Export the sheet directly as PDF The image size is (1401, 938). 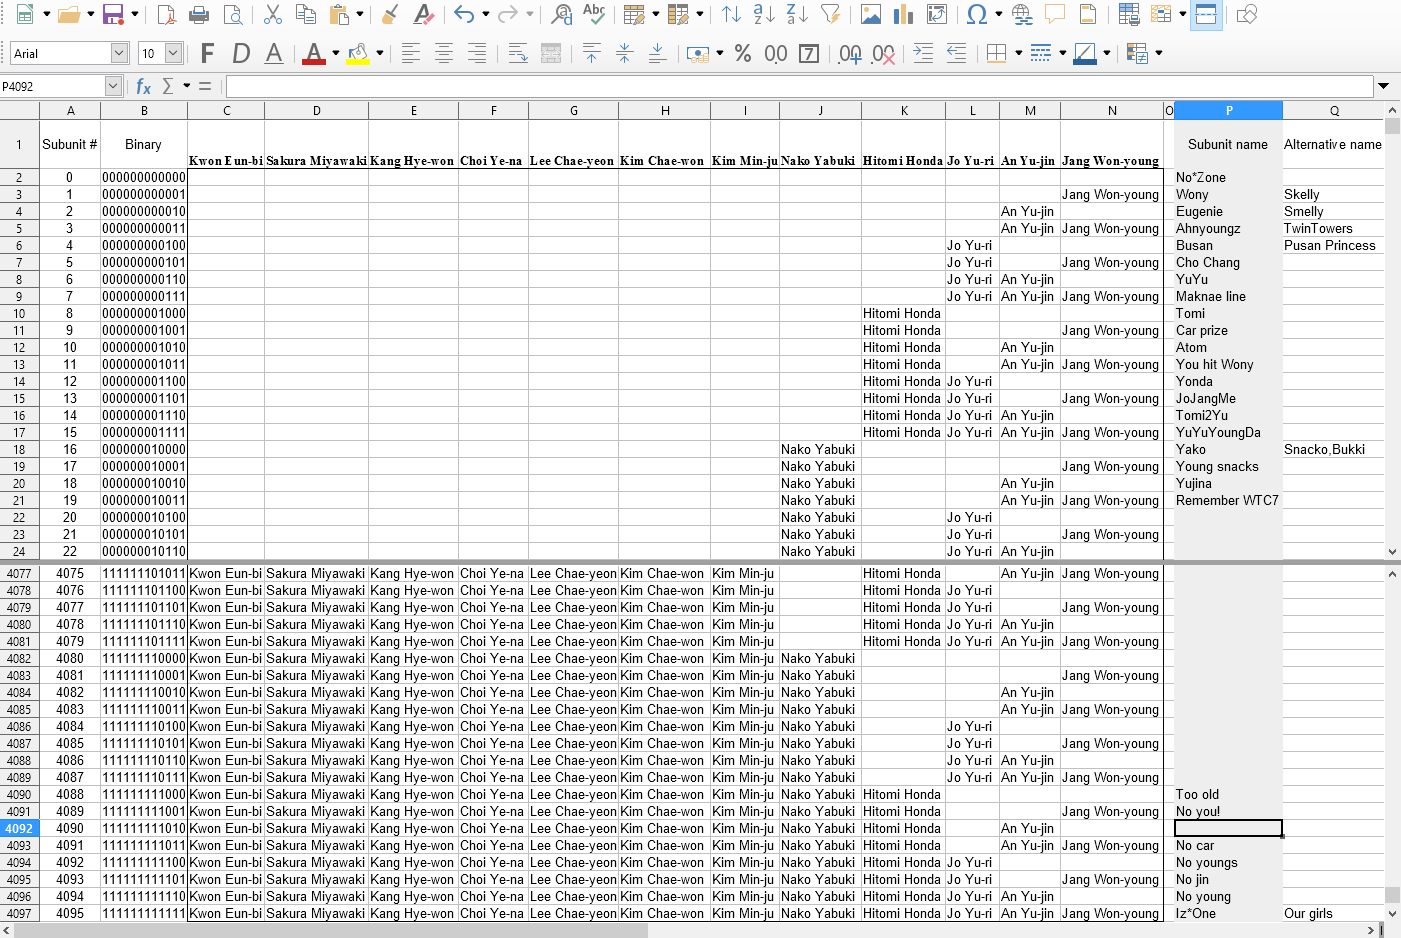tap(166, 14)
